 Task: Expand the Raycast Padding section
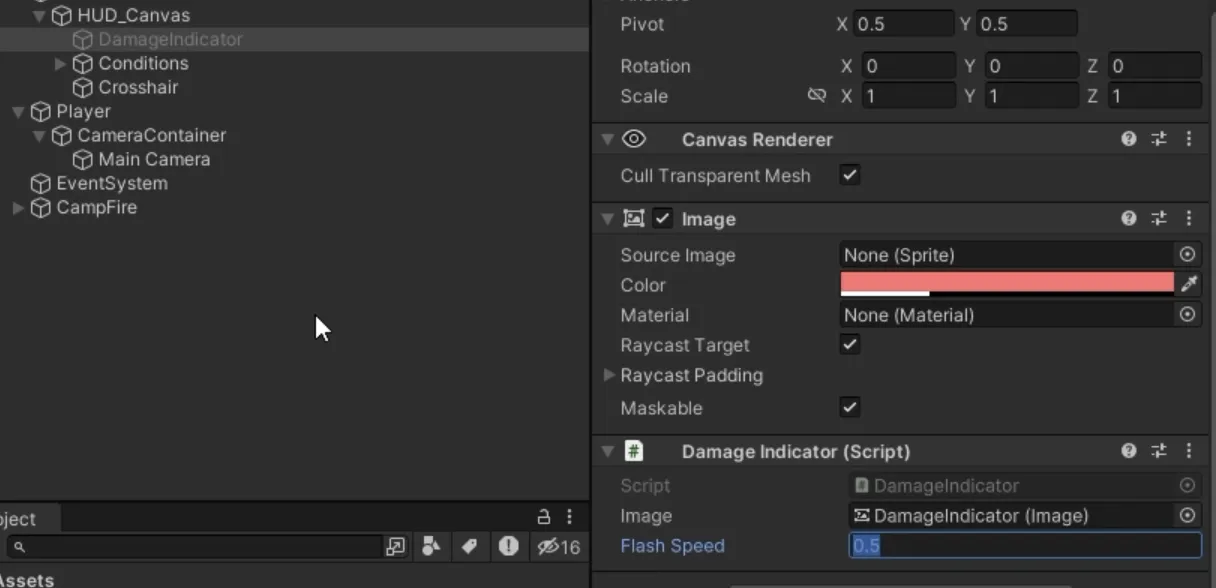[x=609, y=375]
